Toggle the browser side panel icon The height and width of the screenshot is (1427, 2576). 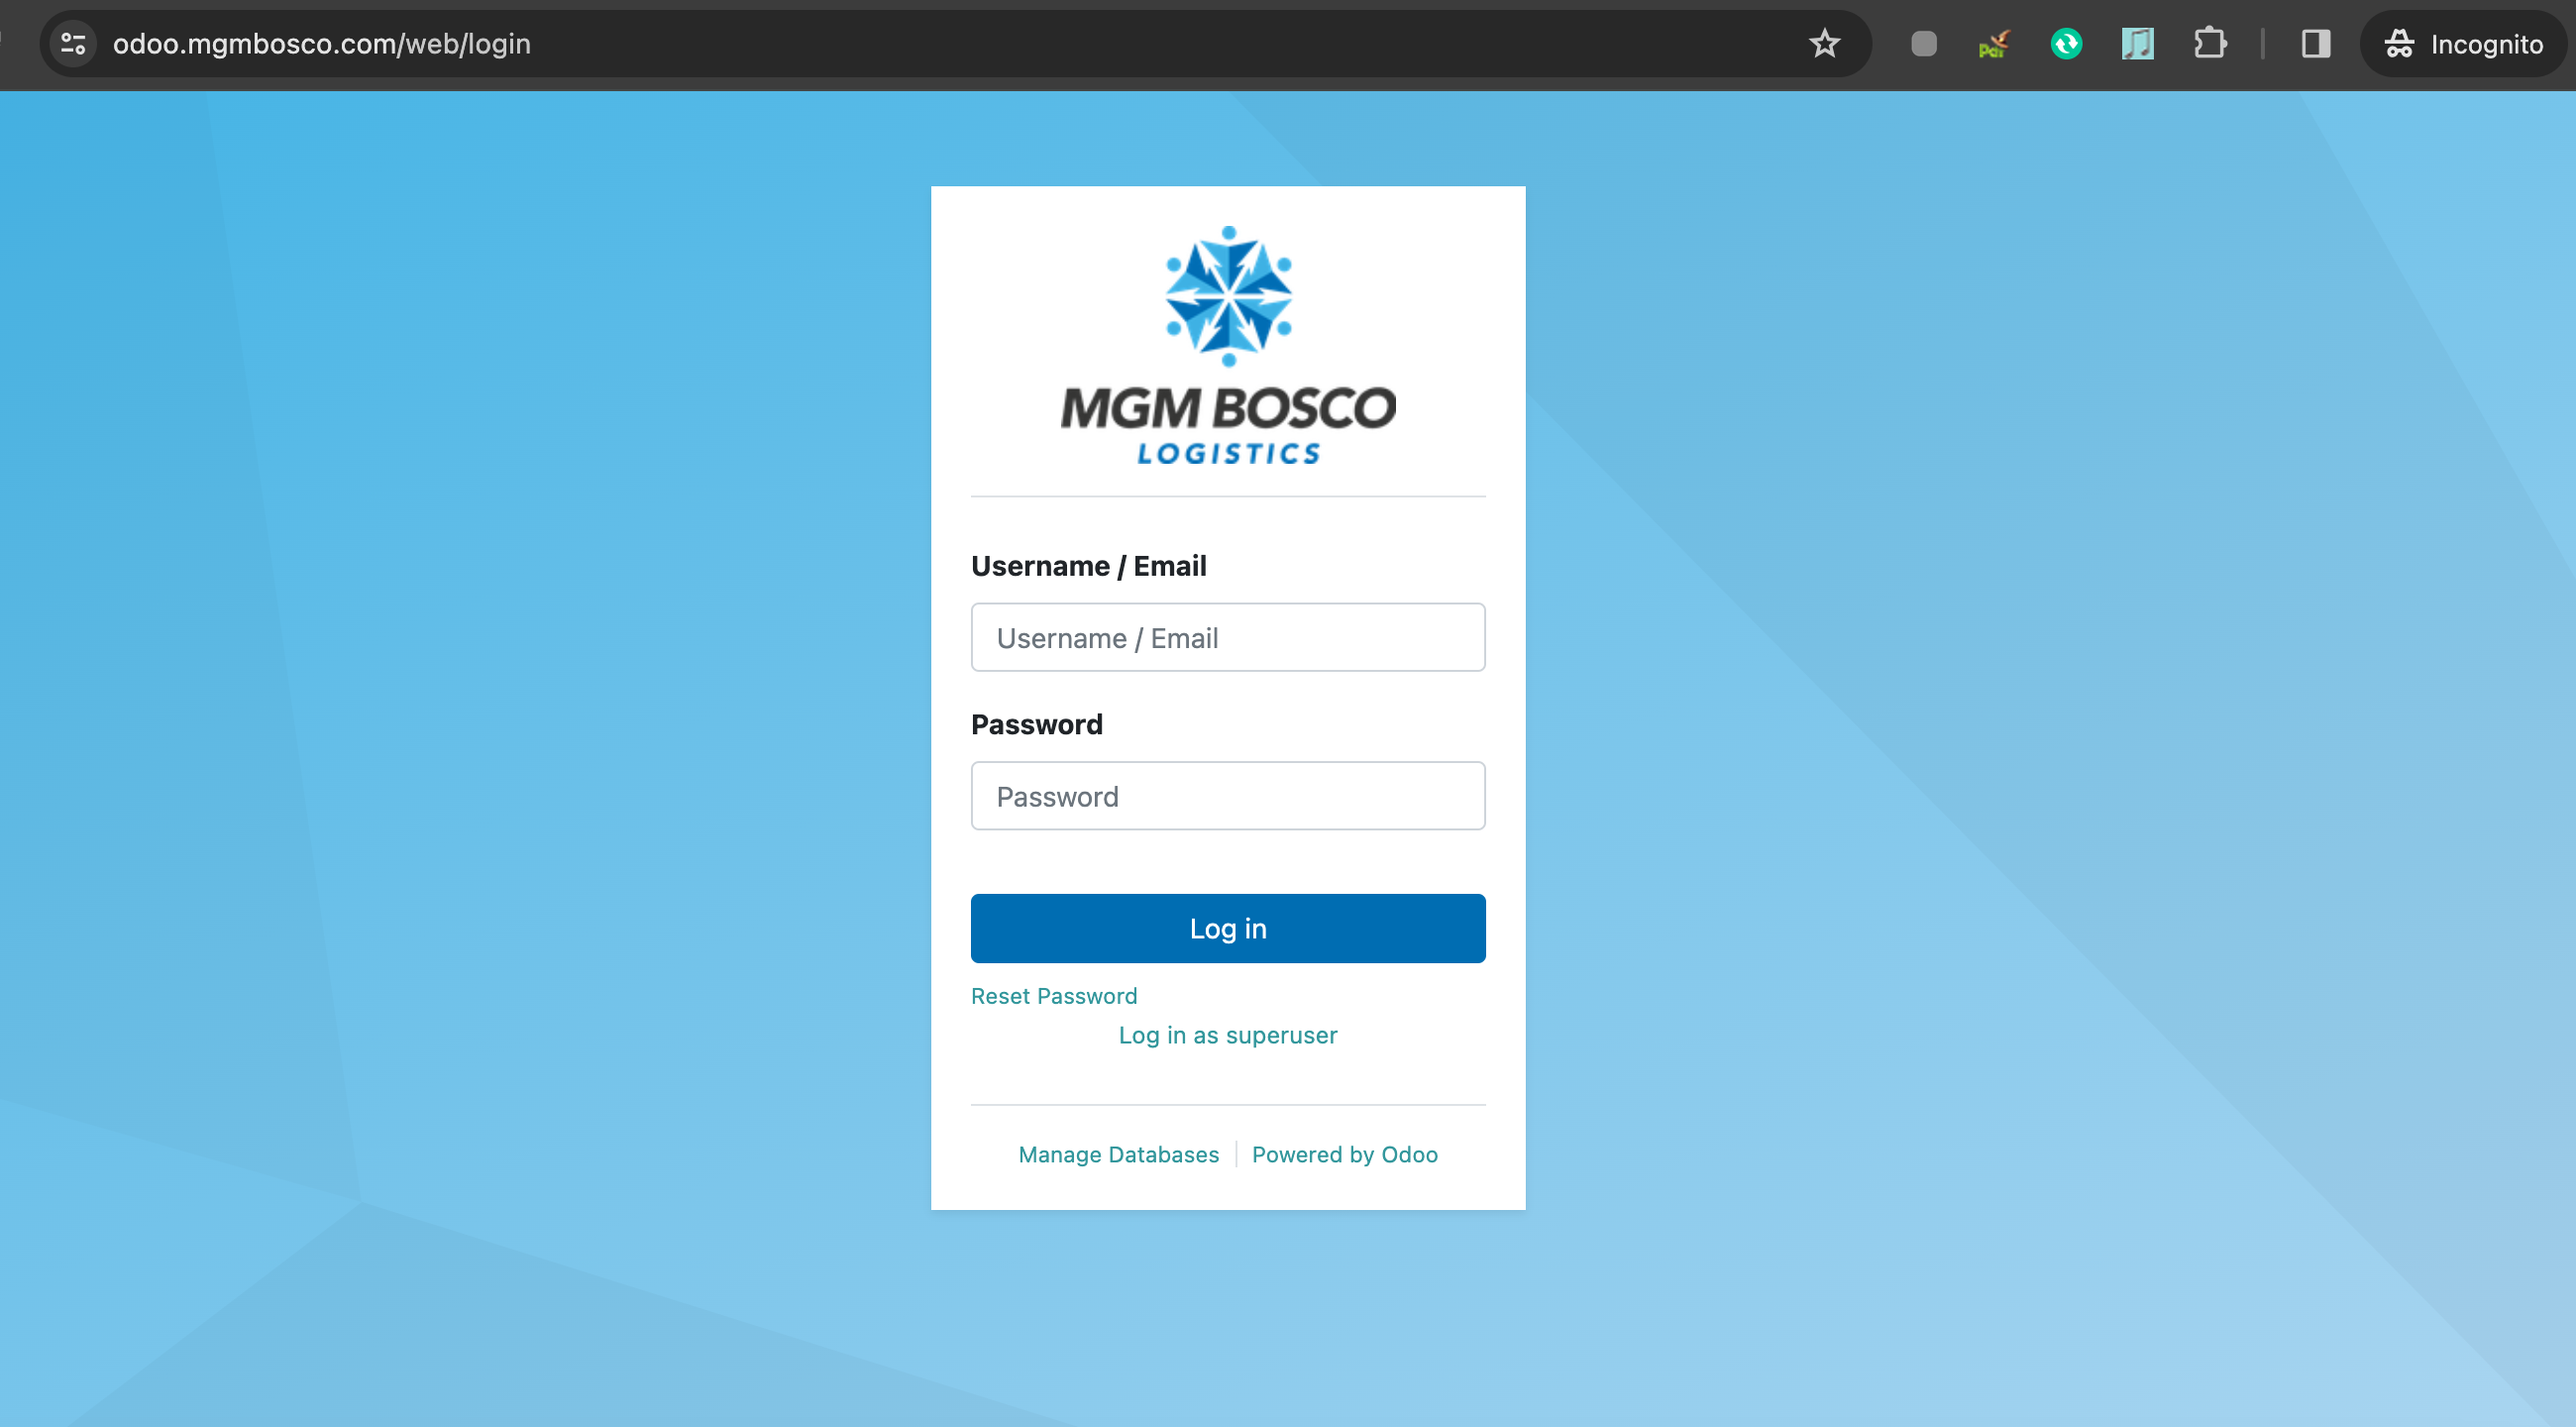click(2316, 44)
